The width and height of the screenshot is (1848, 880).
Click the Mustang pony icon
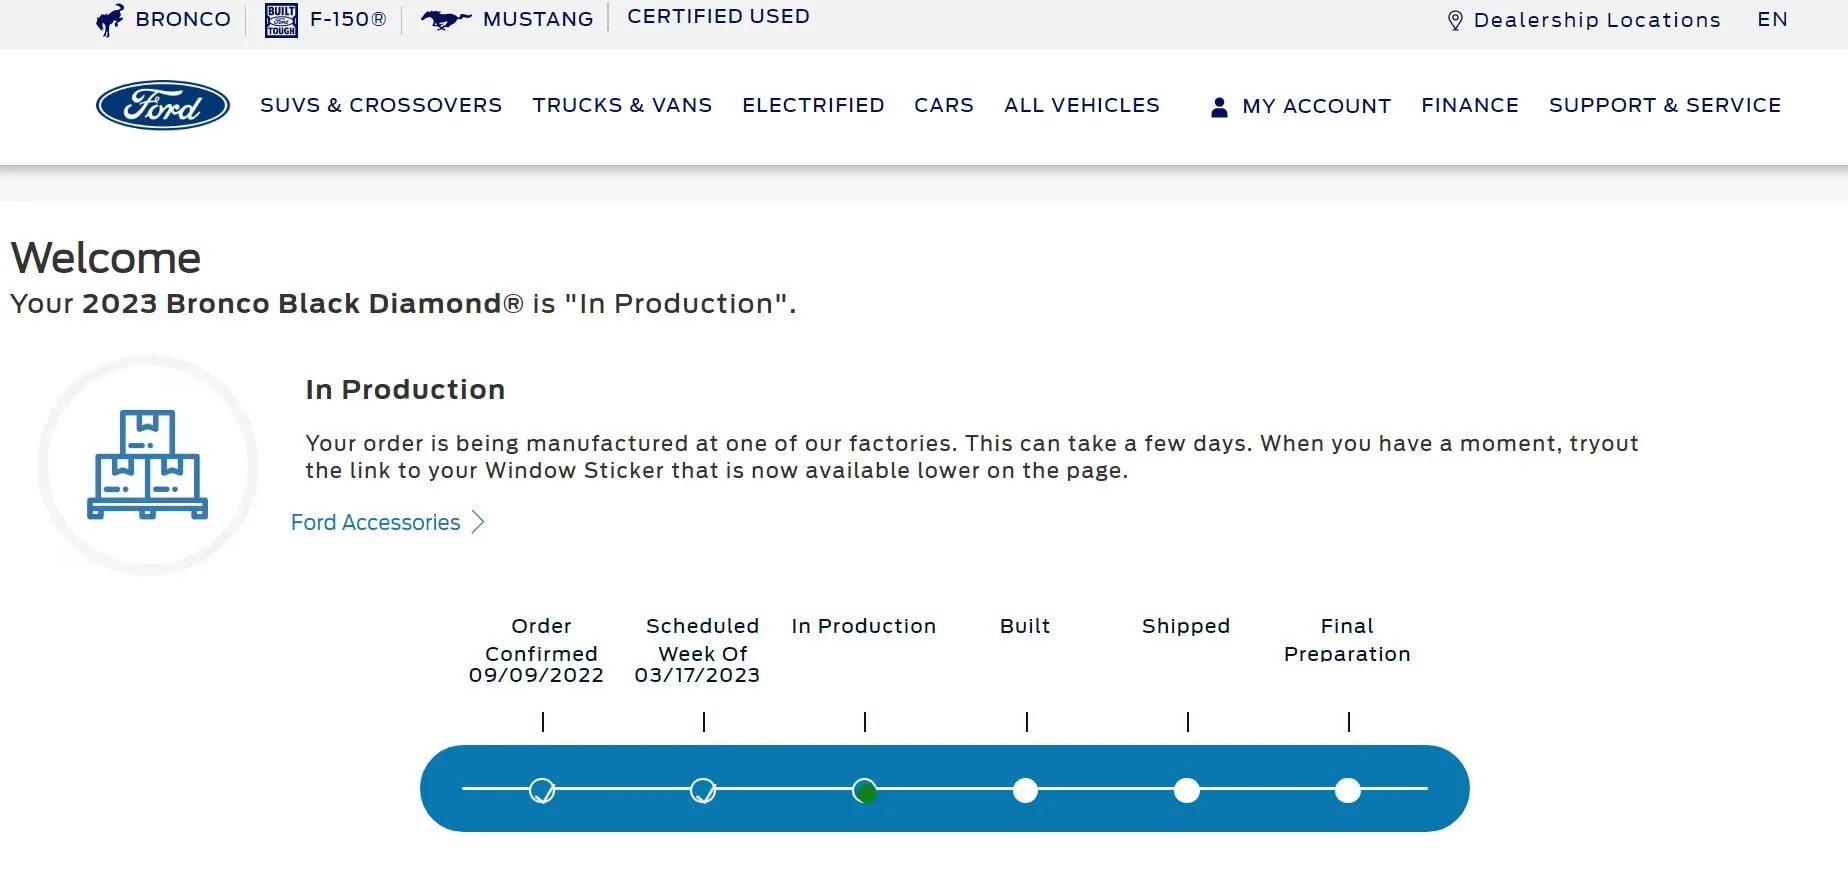point(446,20)
